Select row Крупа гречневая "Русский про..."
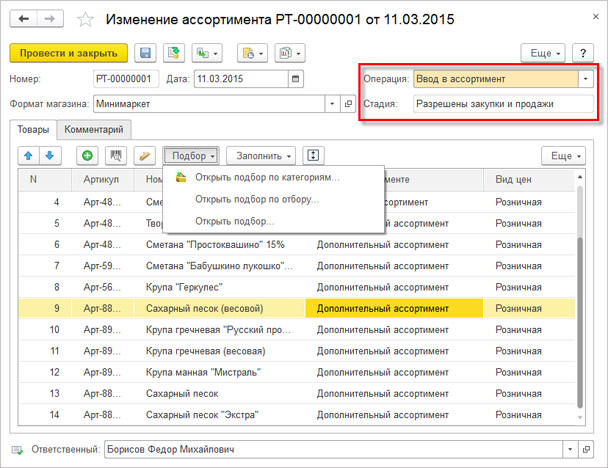The height and width of the screenshot is (468, 608). pos(297,330)
